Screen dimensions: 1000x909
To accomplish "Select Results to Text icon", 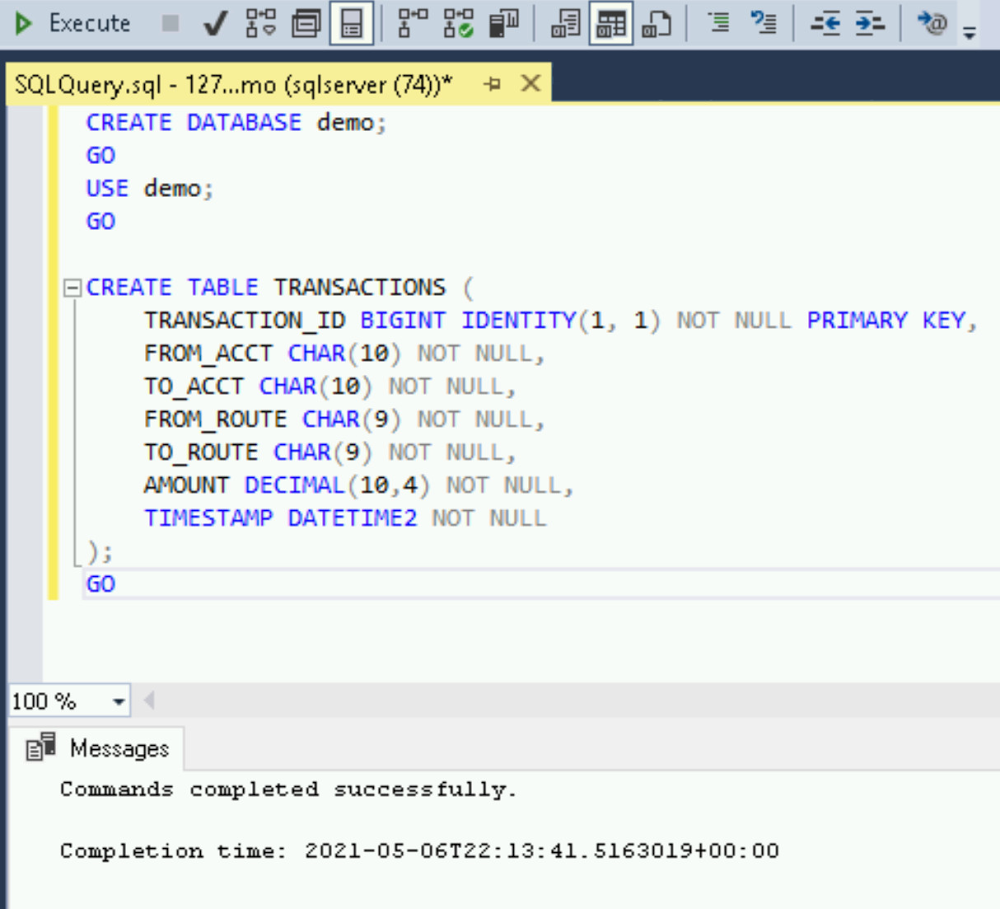I will 565,24.
